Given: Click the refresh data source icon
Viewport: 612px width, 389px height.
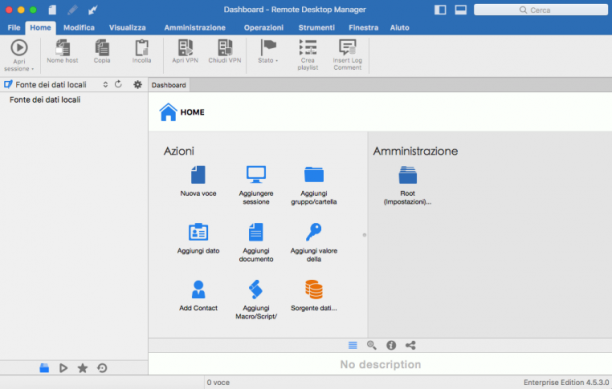Looking at the screenshot, I should 118,84.
